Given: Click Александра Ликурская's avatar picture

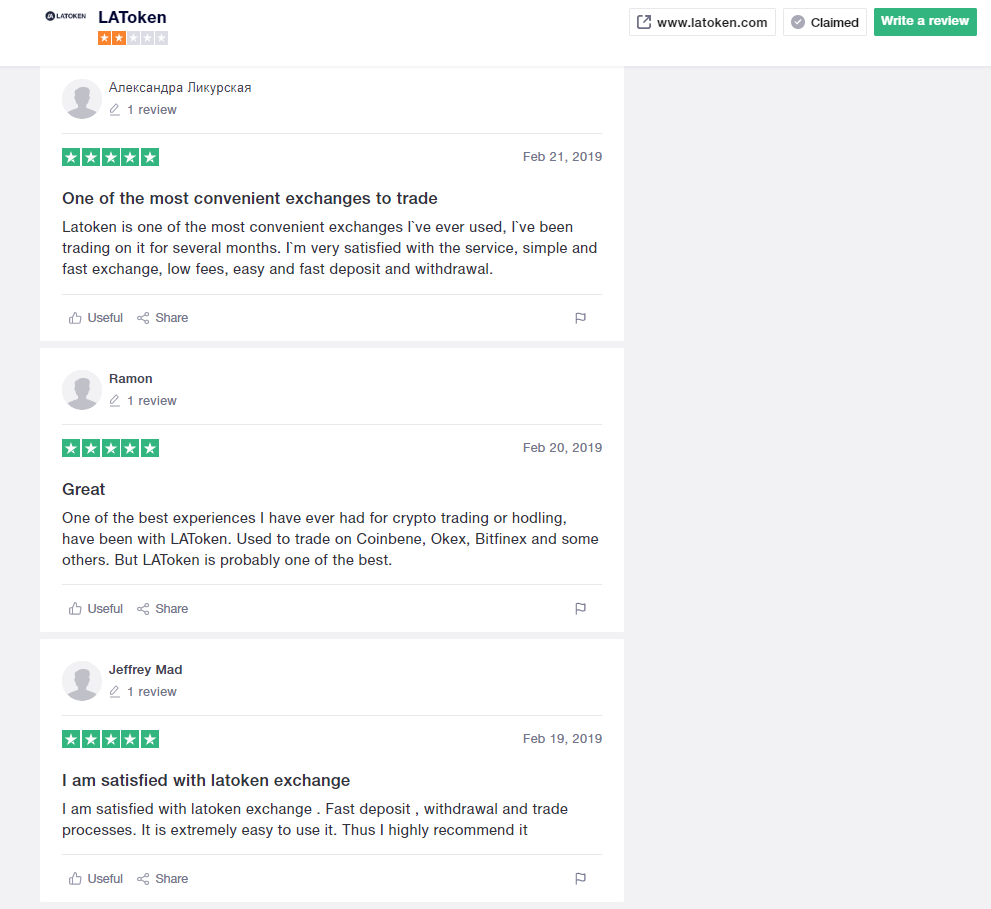Looking at the screenshot, I should (x=82, y=99).
